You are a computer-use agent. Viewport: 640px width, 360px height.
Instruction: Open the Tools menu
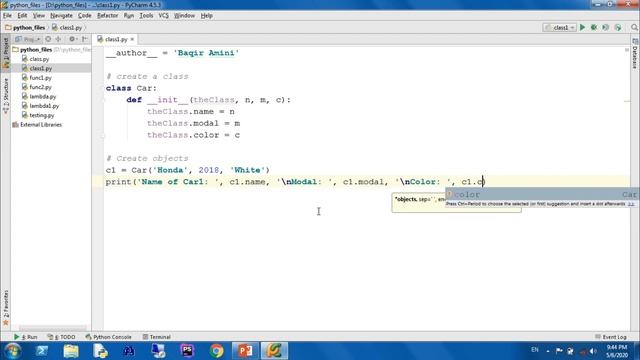pos(146,16)
